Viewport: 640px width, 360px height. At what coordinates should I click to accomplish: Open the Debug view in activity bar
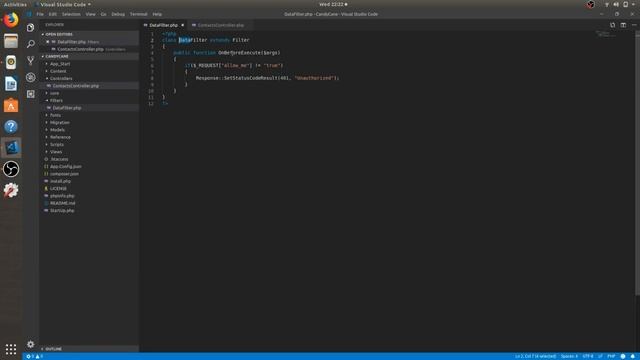[x=30, y=77]
